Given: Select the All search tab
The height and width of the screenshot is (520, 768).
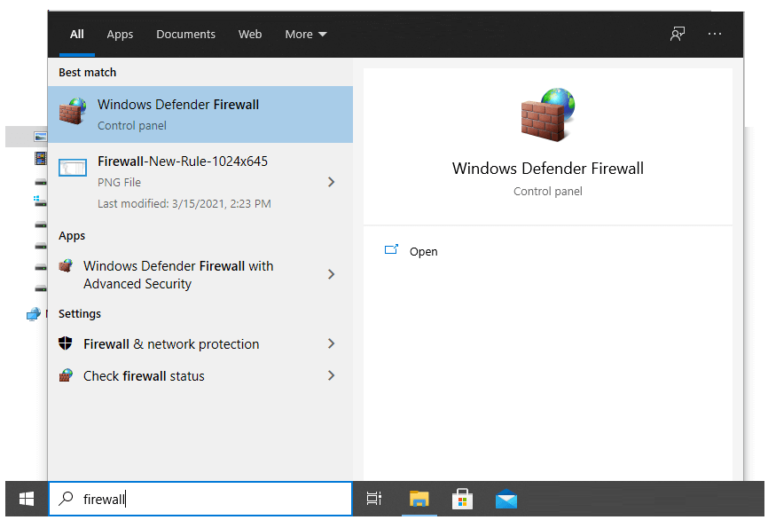Looking at the screenshot, I should pyautogui.click(x=77, y=34).
